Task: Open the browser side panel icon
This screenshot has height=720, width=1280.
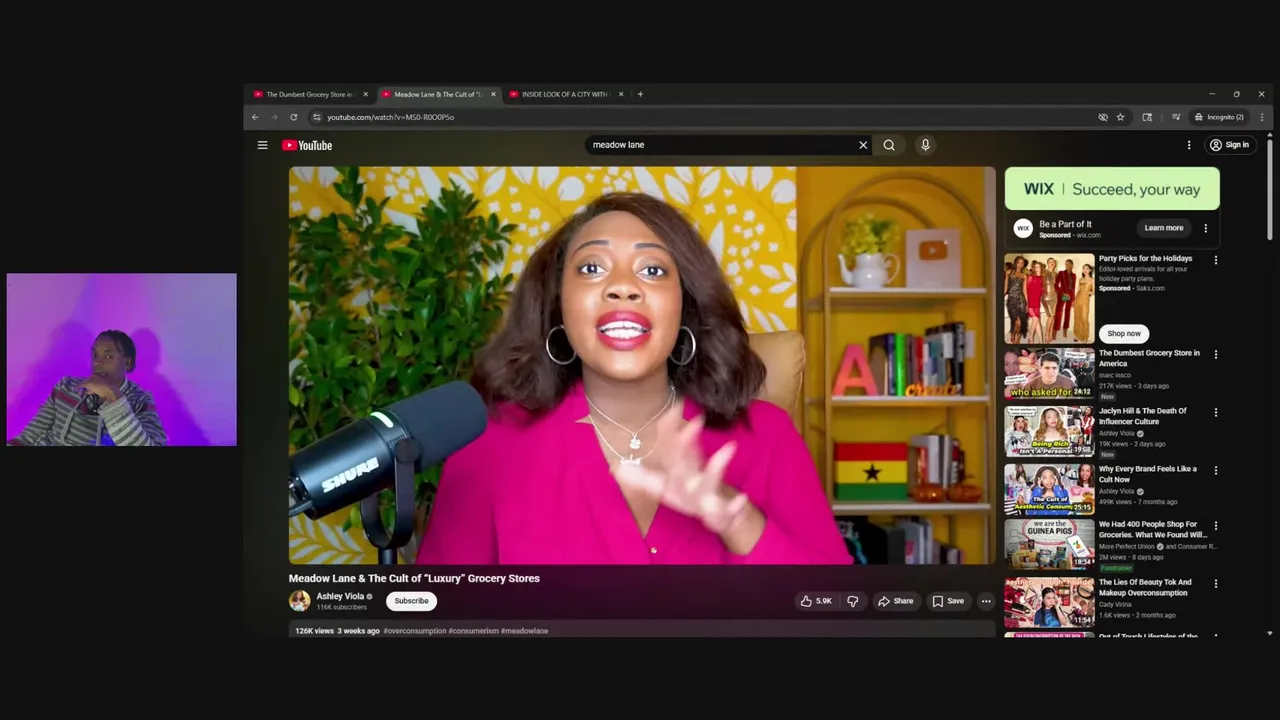Action: [1147, 117]
